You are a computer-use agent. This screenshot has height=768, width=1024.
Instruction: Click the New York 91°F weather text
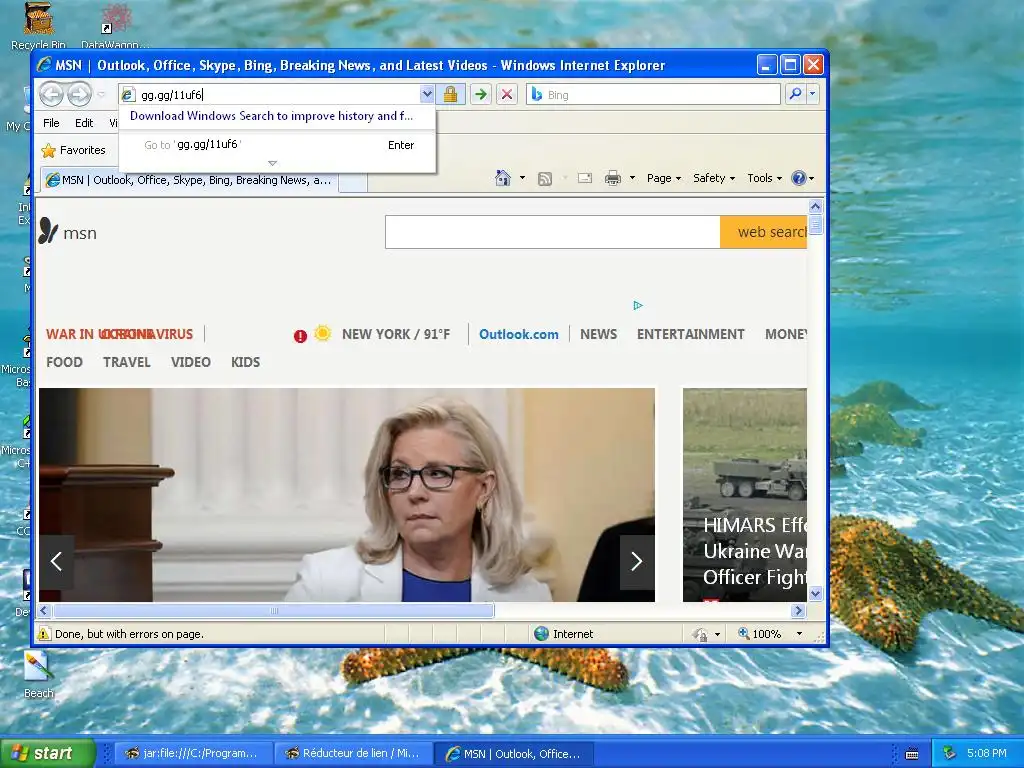[396, 334]
